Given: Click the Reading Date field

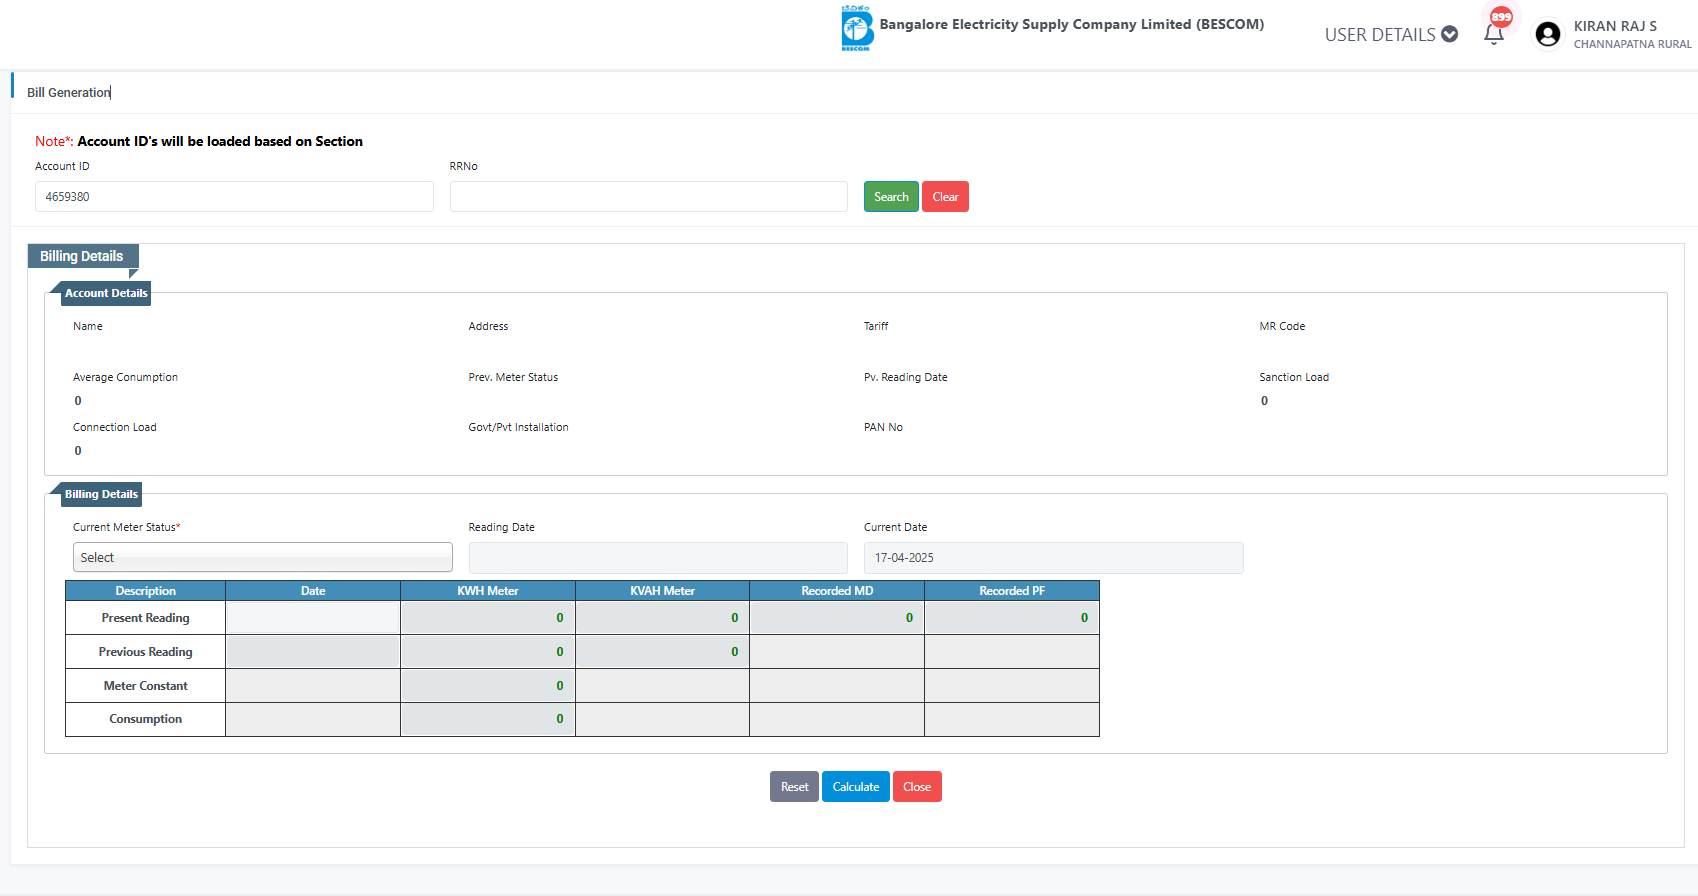Looking at the screenshot, I should click(x=658, y=558).
